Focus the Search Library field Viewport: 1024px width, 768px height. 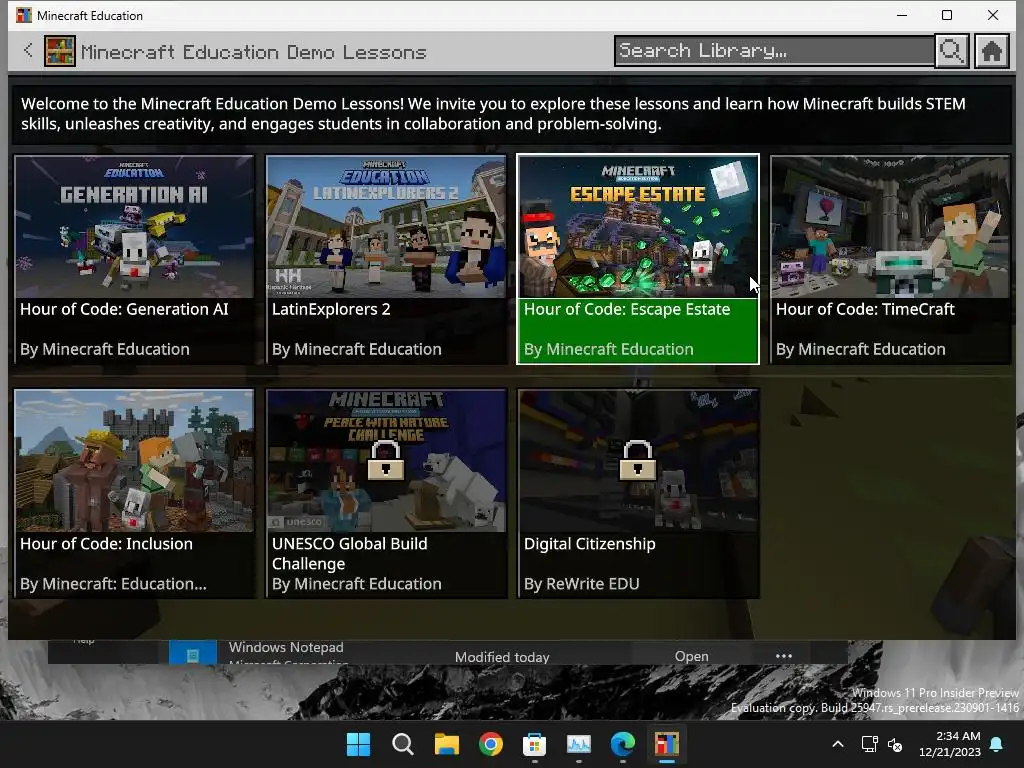(x=775, y=51)
